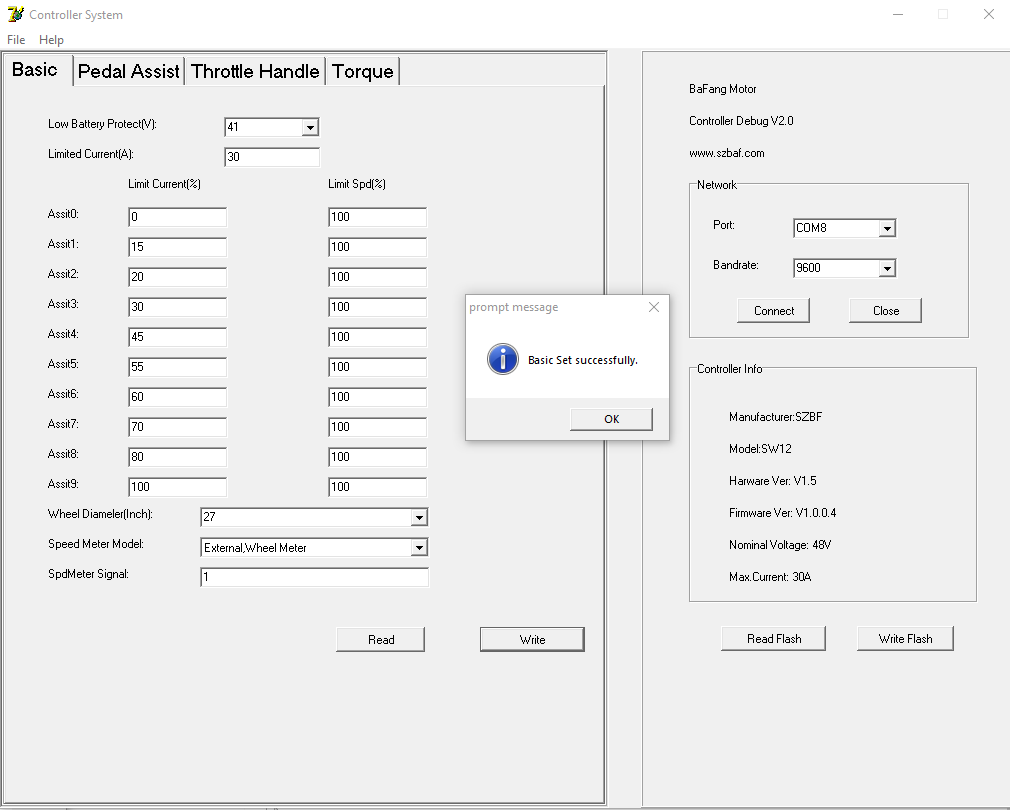Confirm the prompt with OK button

click(x=611, y=419)
